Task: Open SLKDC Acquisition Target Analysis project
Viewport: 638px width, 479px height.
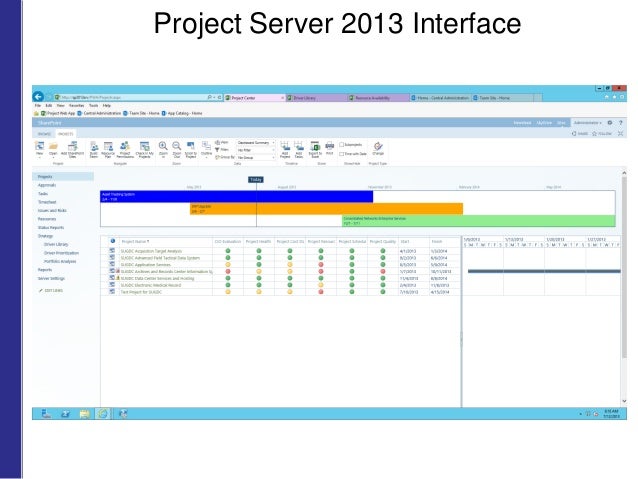Action: pos(151,252)
